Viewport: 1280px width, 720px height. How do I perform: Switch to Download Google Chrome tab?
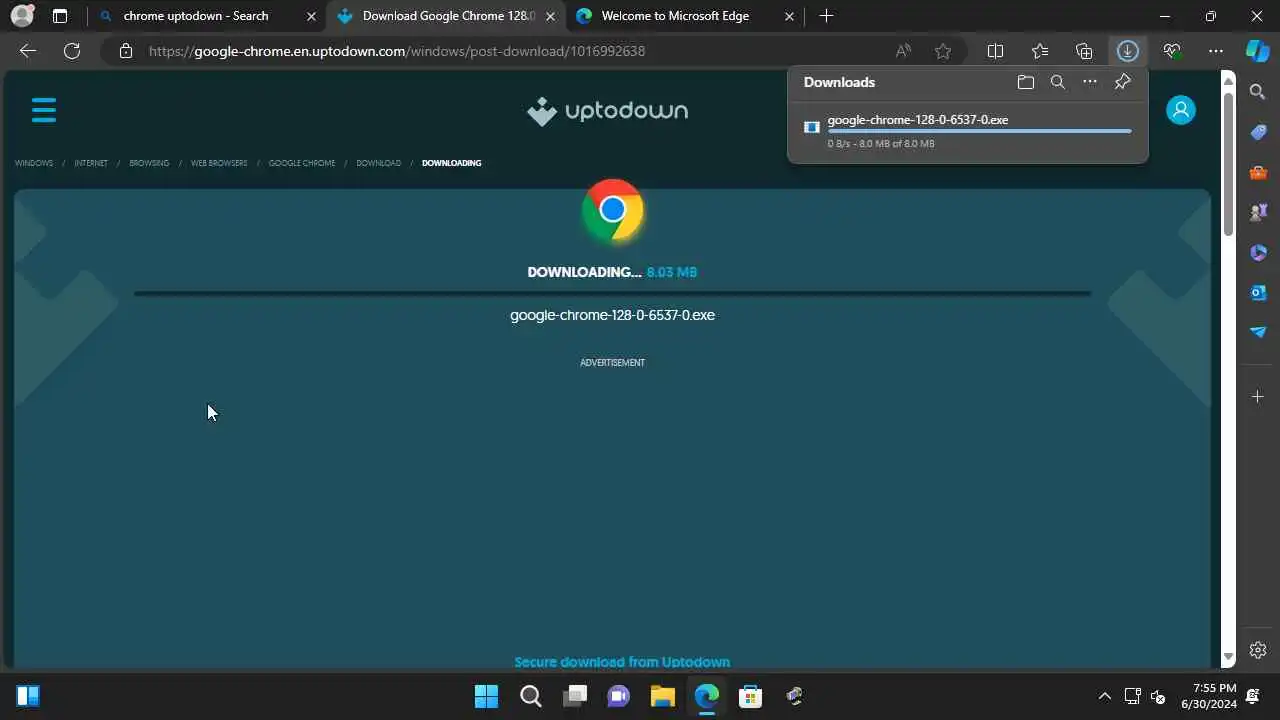pos(447,16)
